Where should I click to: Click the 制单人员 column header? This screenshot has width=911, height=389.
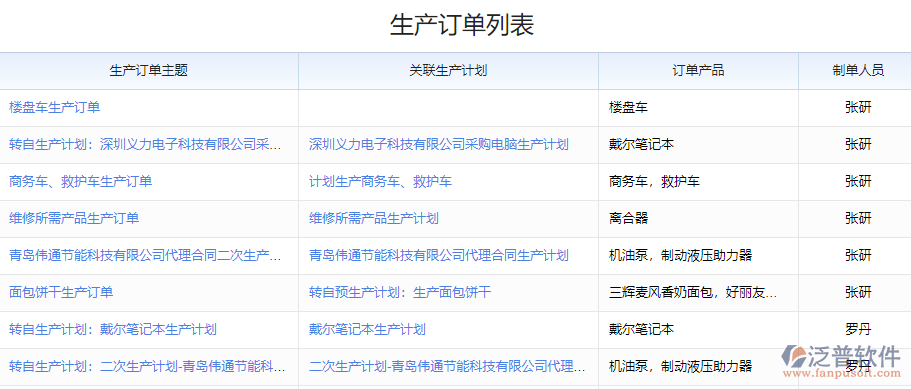point(858,71)
